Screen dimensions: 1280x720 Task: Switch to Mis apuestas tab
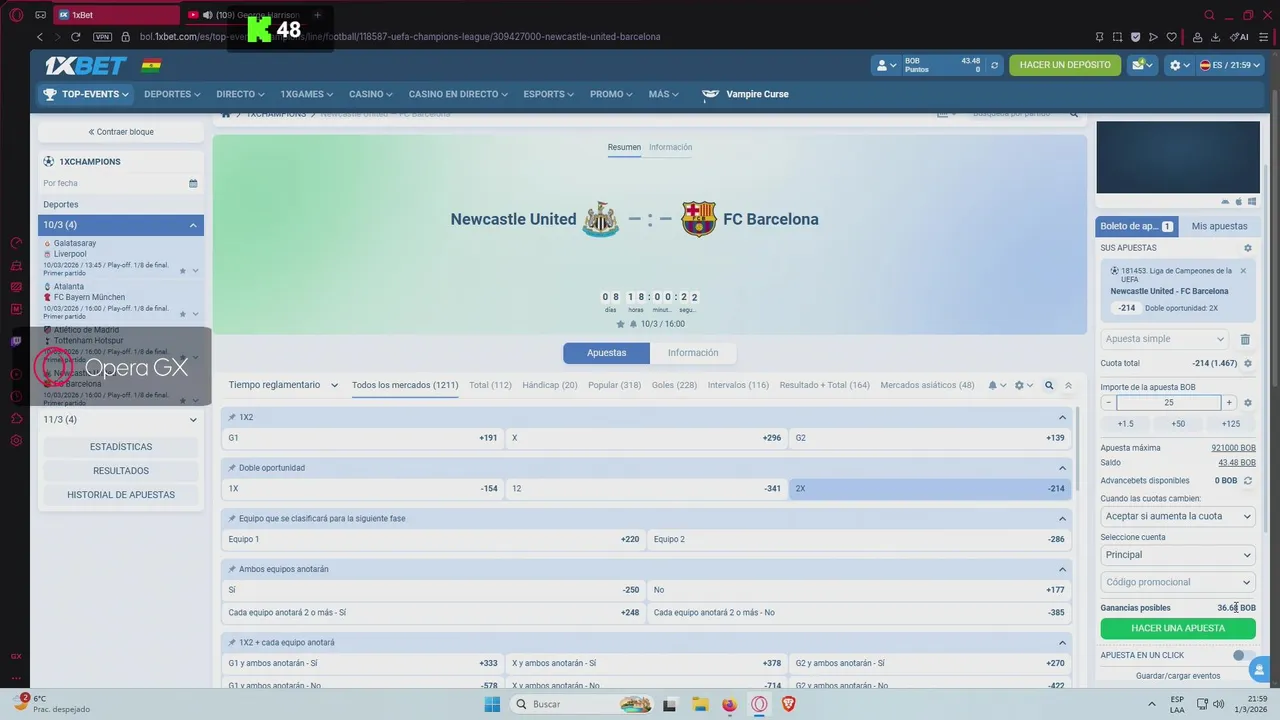pos(1219,226)
